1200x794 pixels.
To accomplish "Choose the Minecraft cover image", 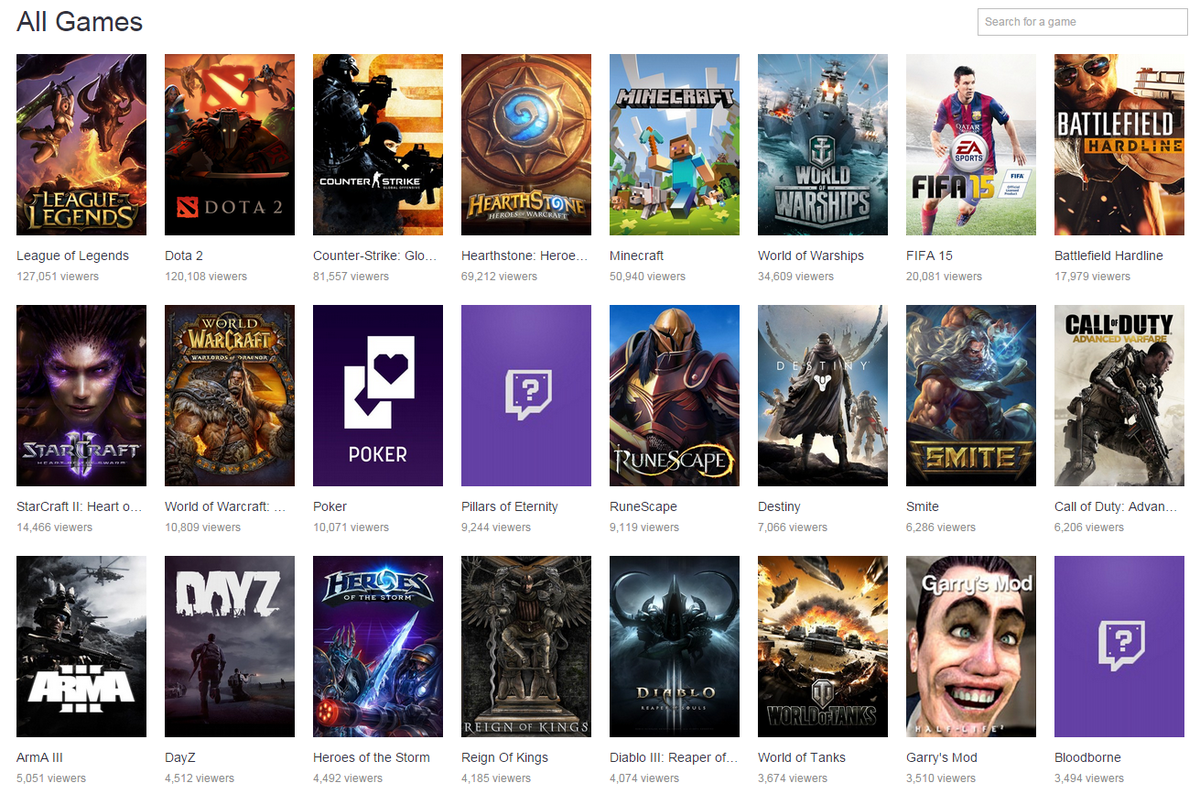I will pos(674,145).
